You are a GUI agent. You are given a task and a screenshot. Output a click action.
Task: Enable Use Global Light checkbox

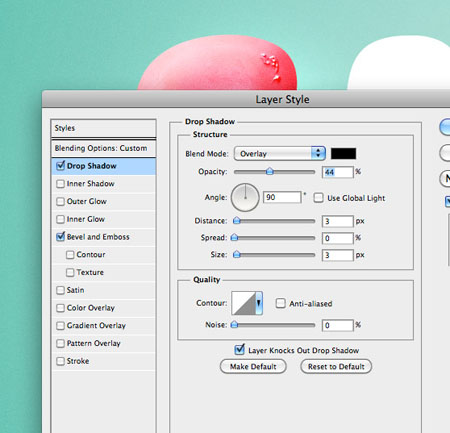318,198
